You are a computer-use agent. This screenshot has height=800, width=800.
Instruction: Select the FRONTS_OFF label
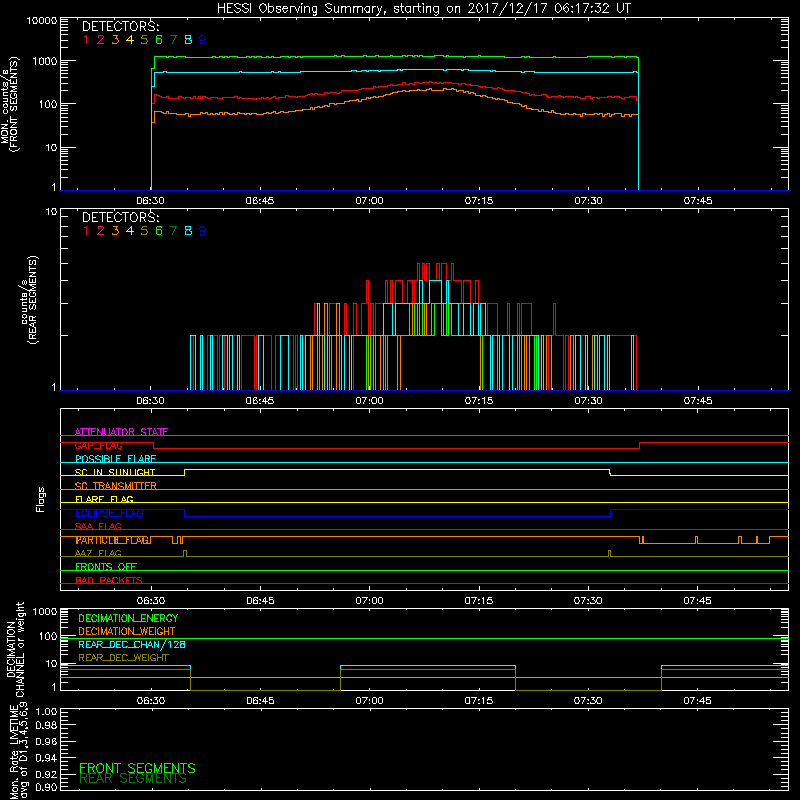[x=106, y=567]
